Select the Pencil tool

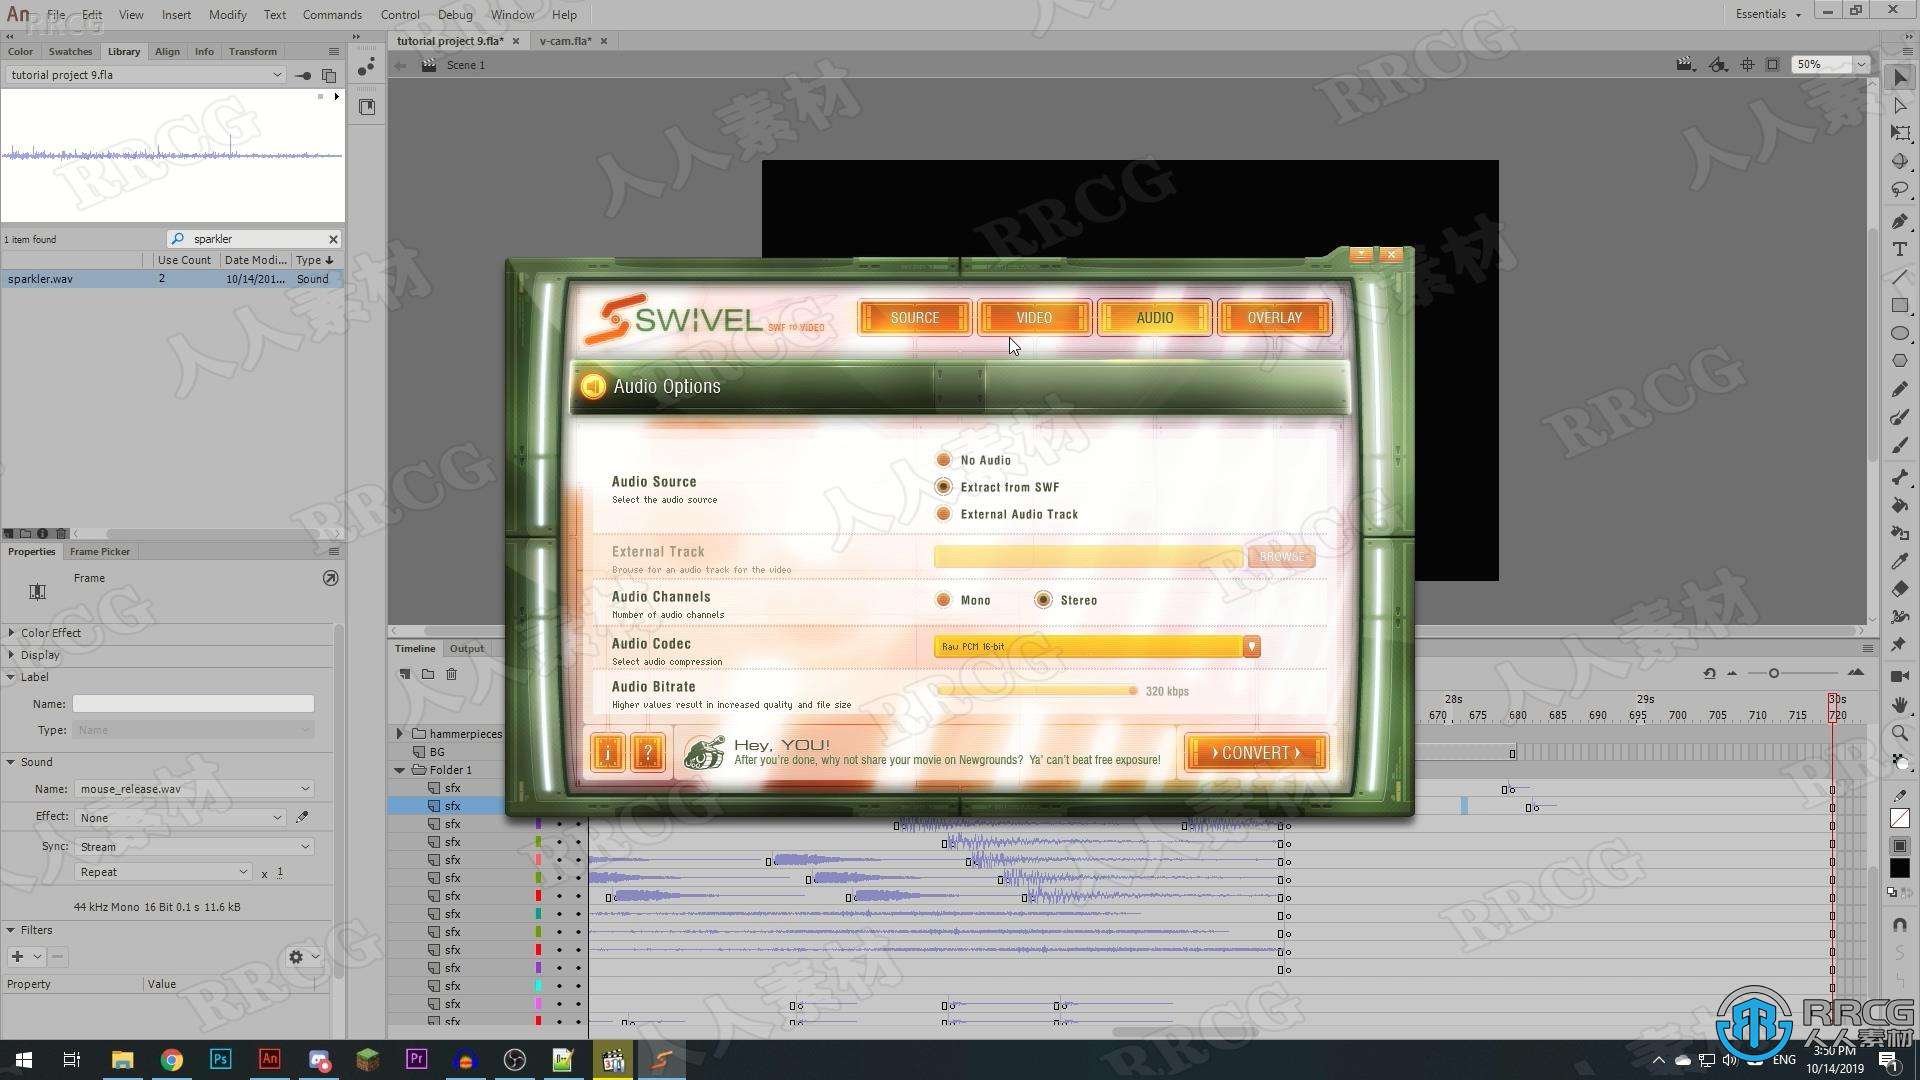1900,389
